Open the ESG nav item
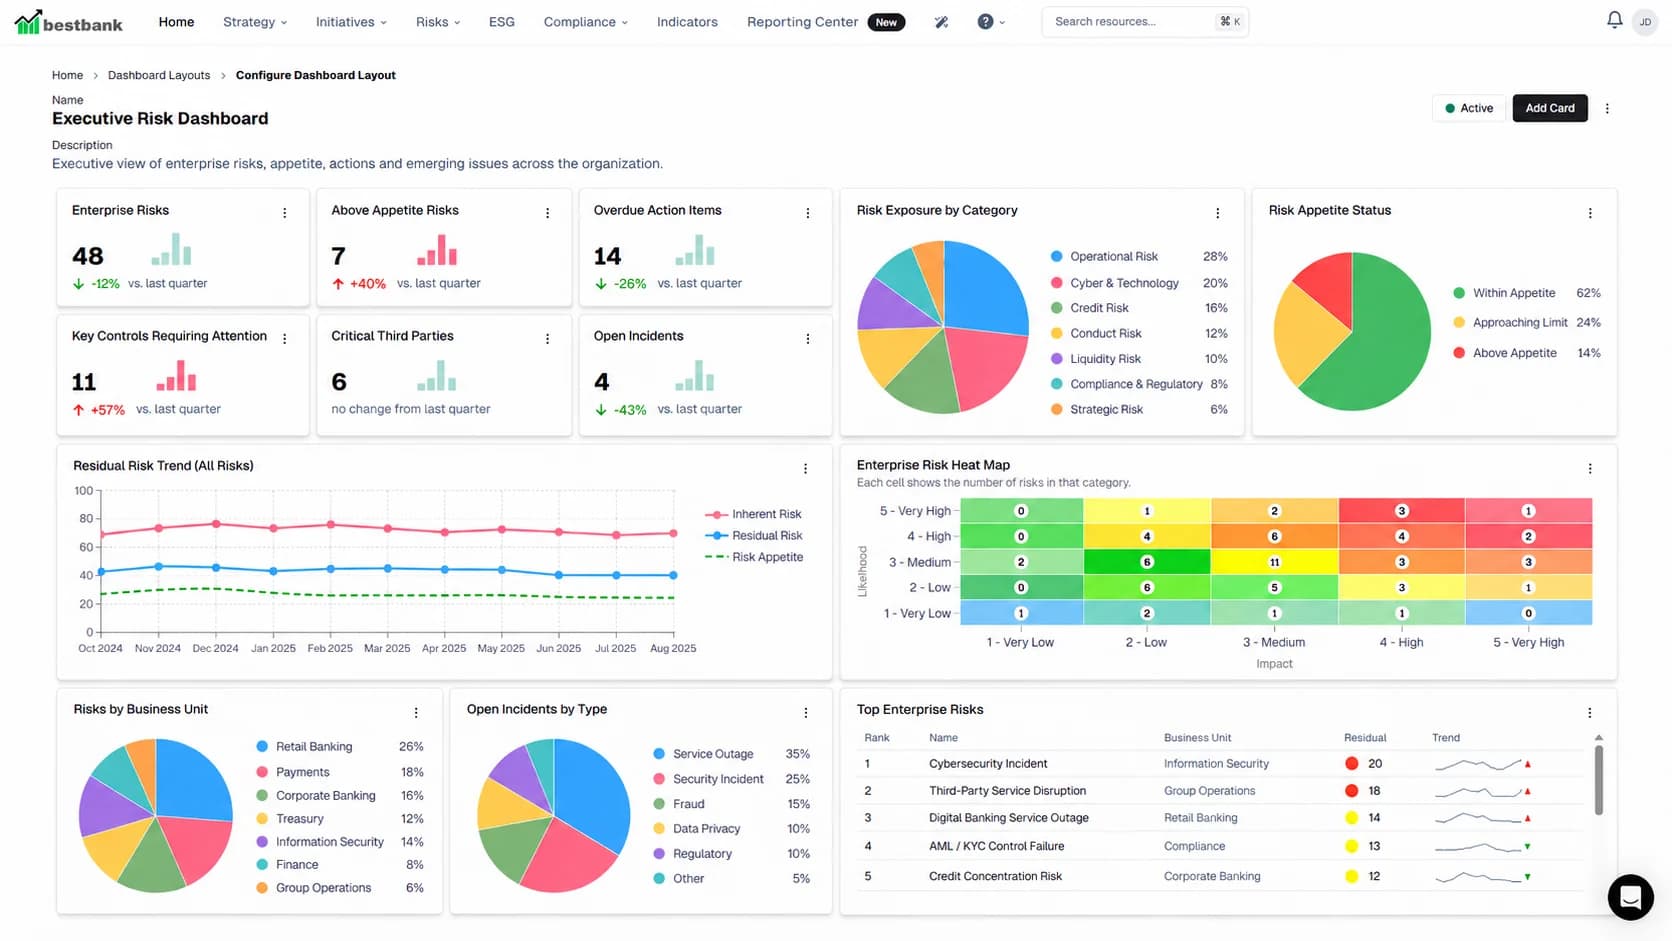 [x=502, y=22]
